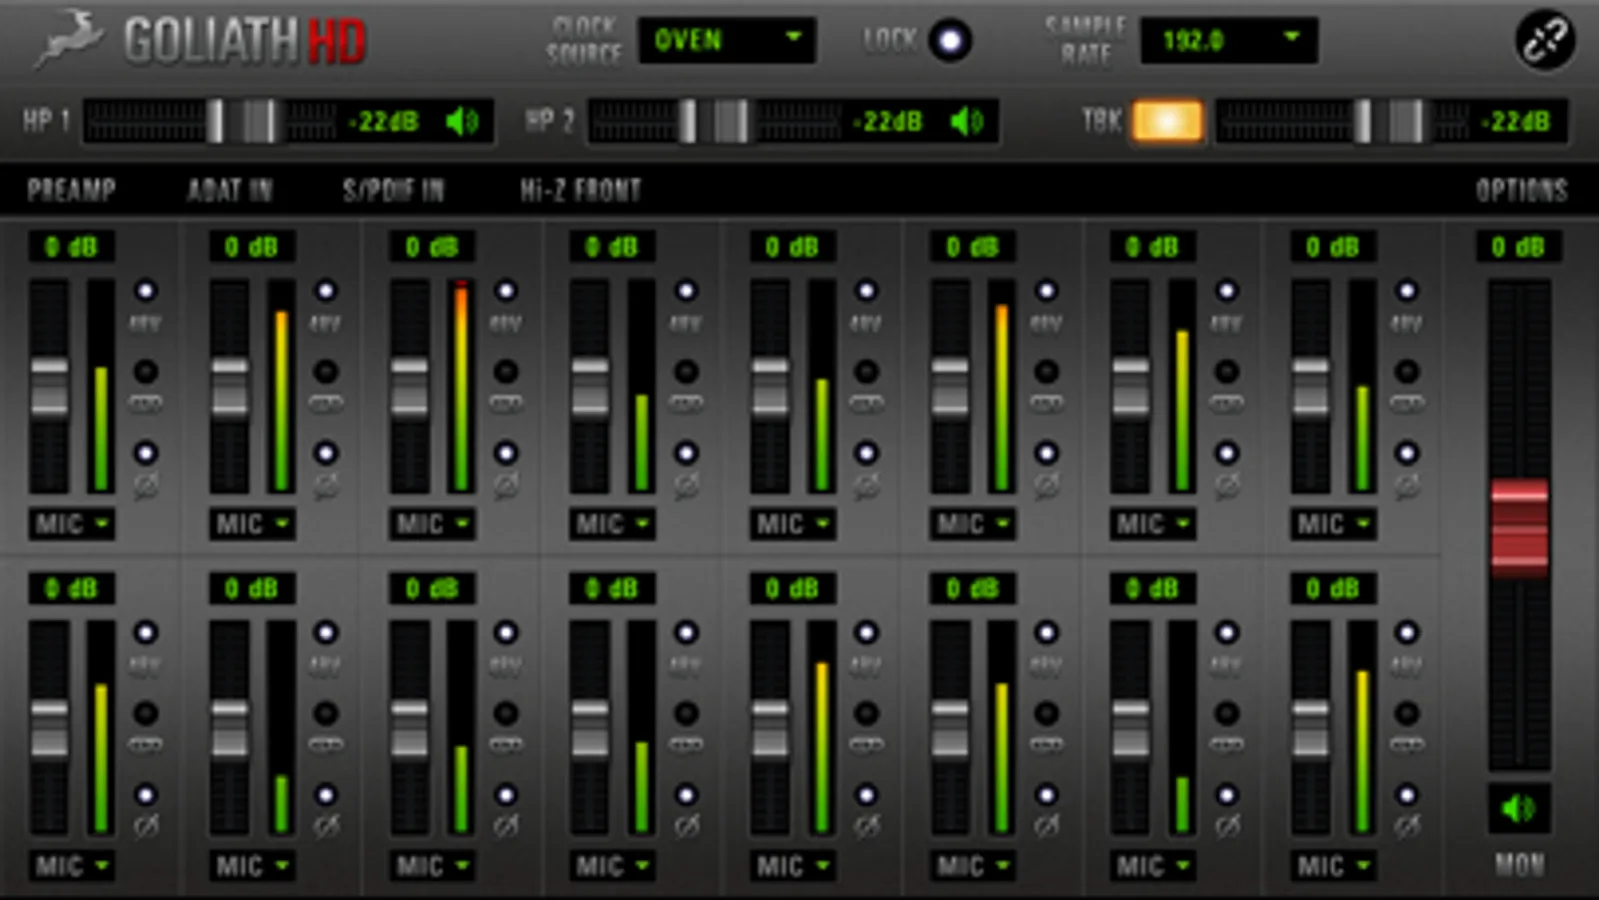Click the LOCK indicator light
The height and width of the screenshot is (900, 1599).
pyautogui.click(x=949, y=41)
